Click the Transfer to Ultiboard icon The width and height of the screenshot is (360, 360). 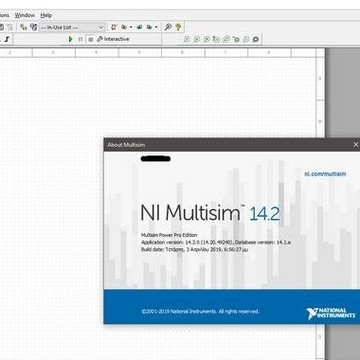[x=124, y=27]
